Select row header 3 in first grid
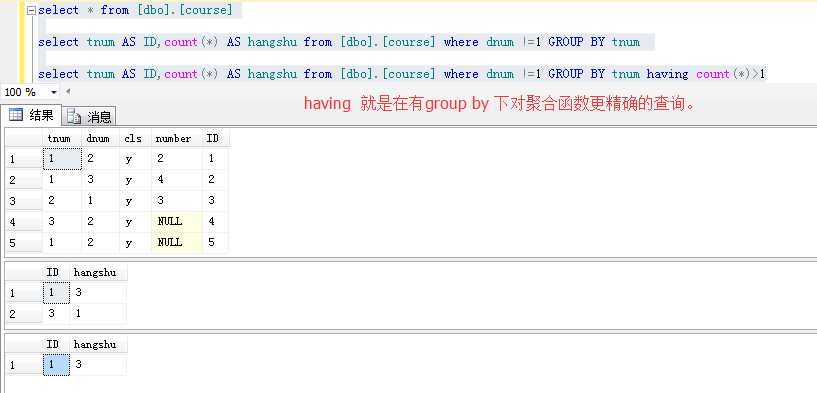This screenshot has height=393, width=817. pyautogui.click(x=23, y=201)
